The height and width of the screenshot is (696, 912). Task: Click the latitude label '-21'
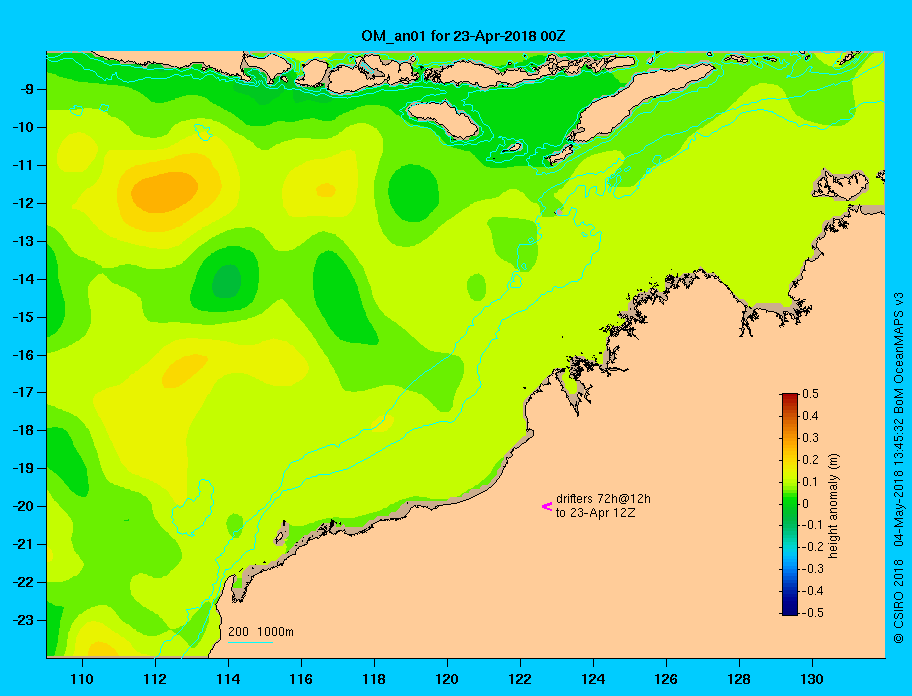24,544
